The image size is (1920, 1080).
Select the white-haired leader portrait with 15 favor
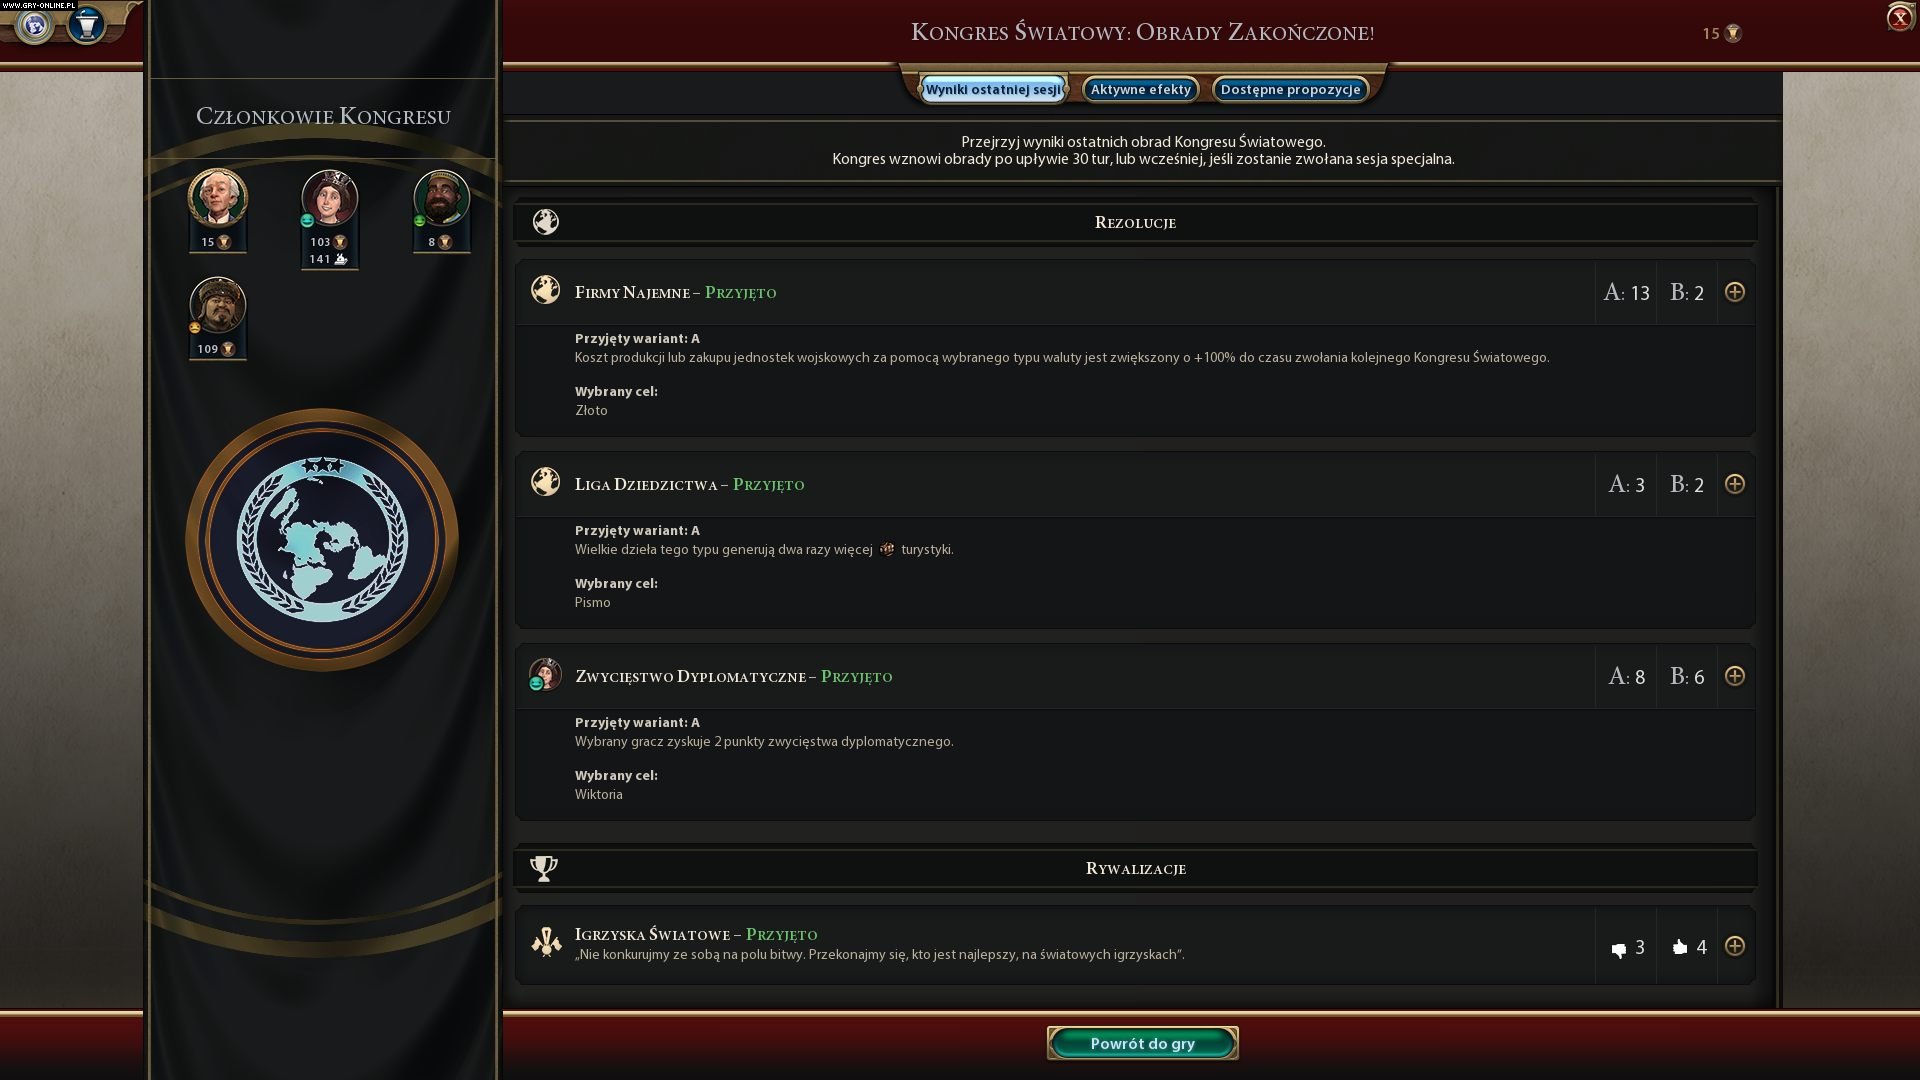pyautogui.click(x=217, y=197)
